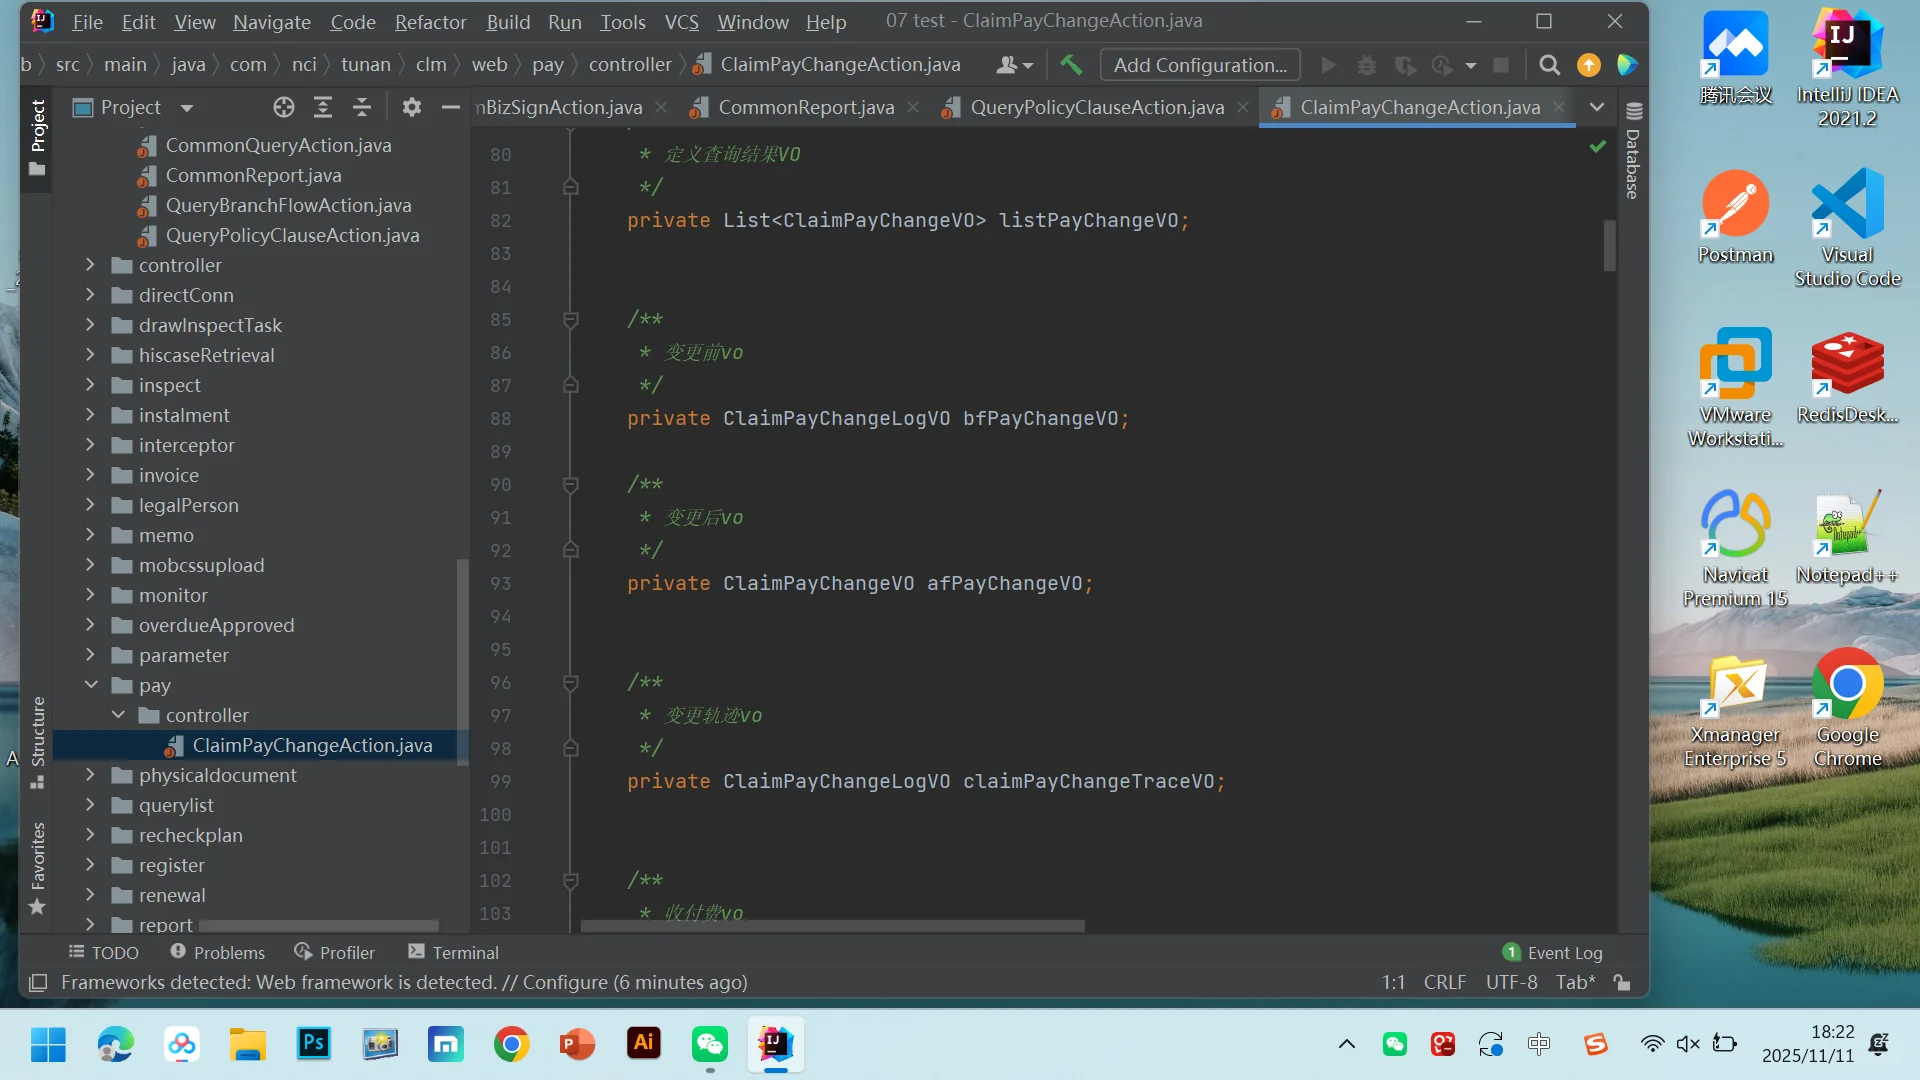This screenshot has width=1920, height=1080.
Task: Toggle read-only lock icon in status bar
Action: click(1622, 983)
